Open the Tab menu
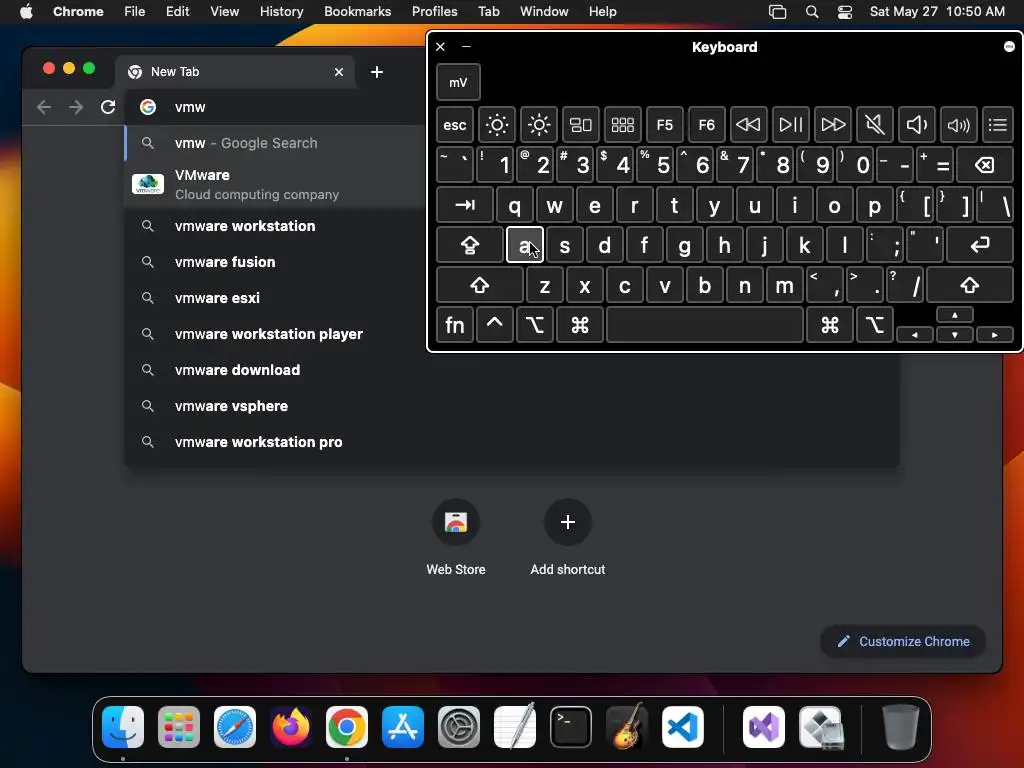The height and width of the screenshot is (768, 1024). coord(488,11)
